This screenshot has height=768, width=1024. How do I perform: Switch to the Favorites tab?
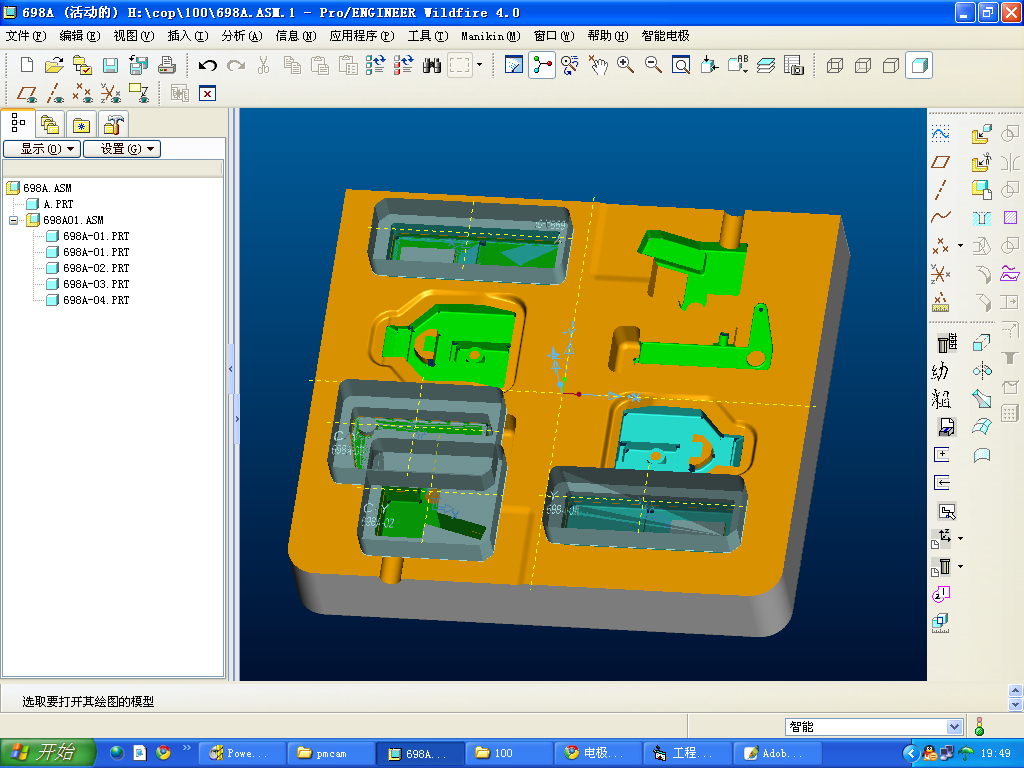pyautogui.click(x=81, y=123)
